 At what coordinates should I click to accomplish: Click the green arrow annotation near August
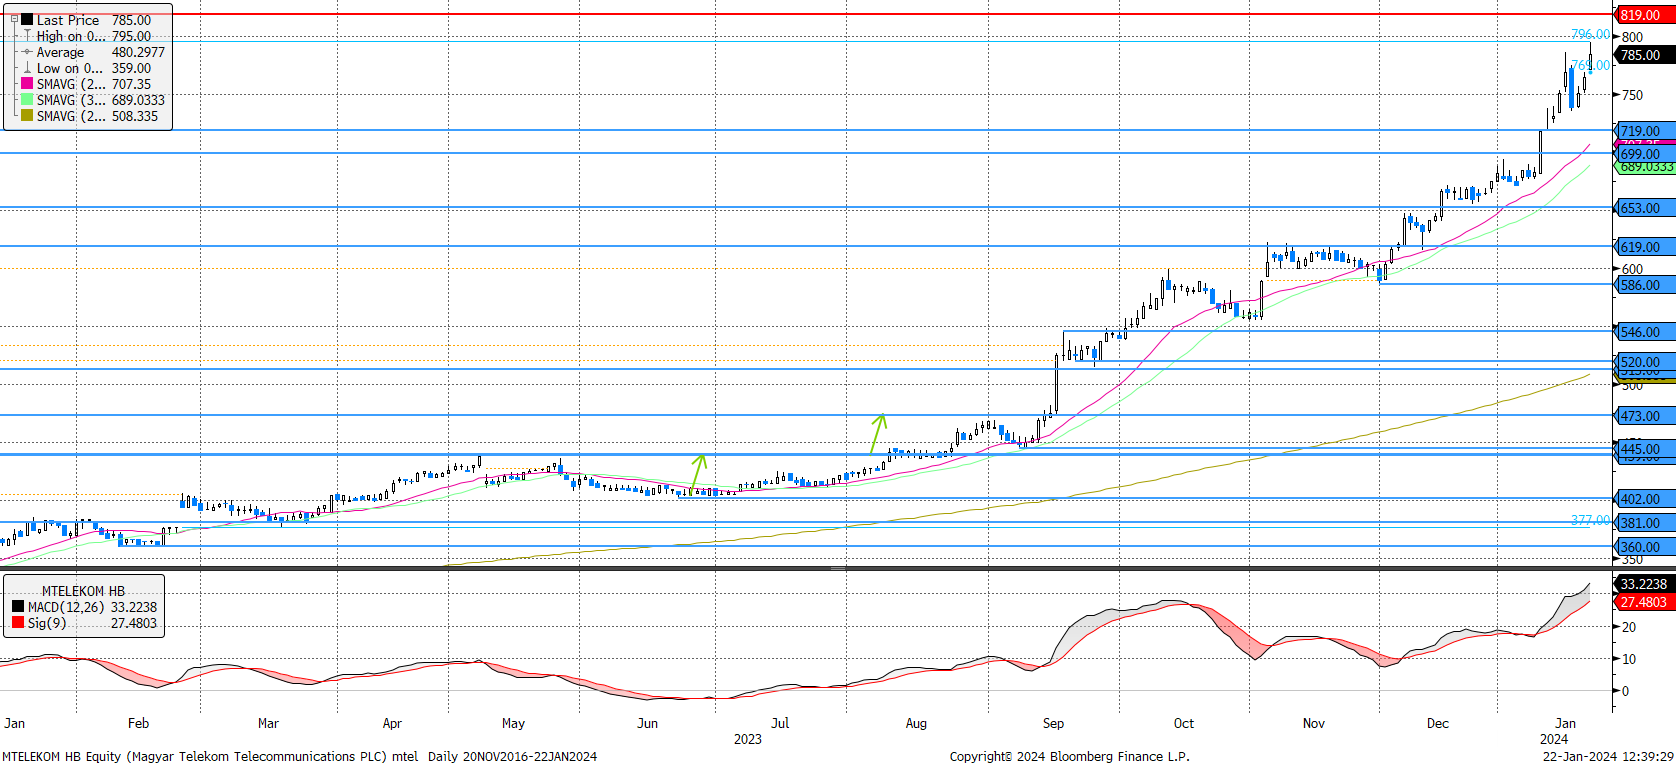[878, 433]
